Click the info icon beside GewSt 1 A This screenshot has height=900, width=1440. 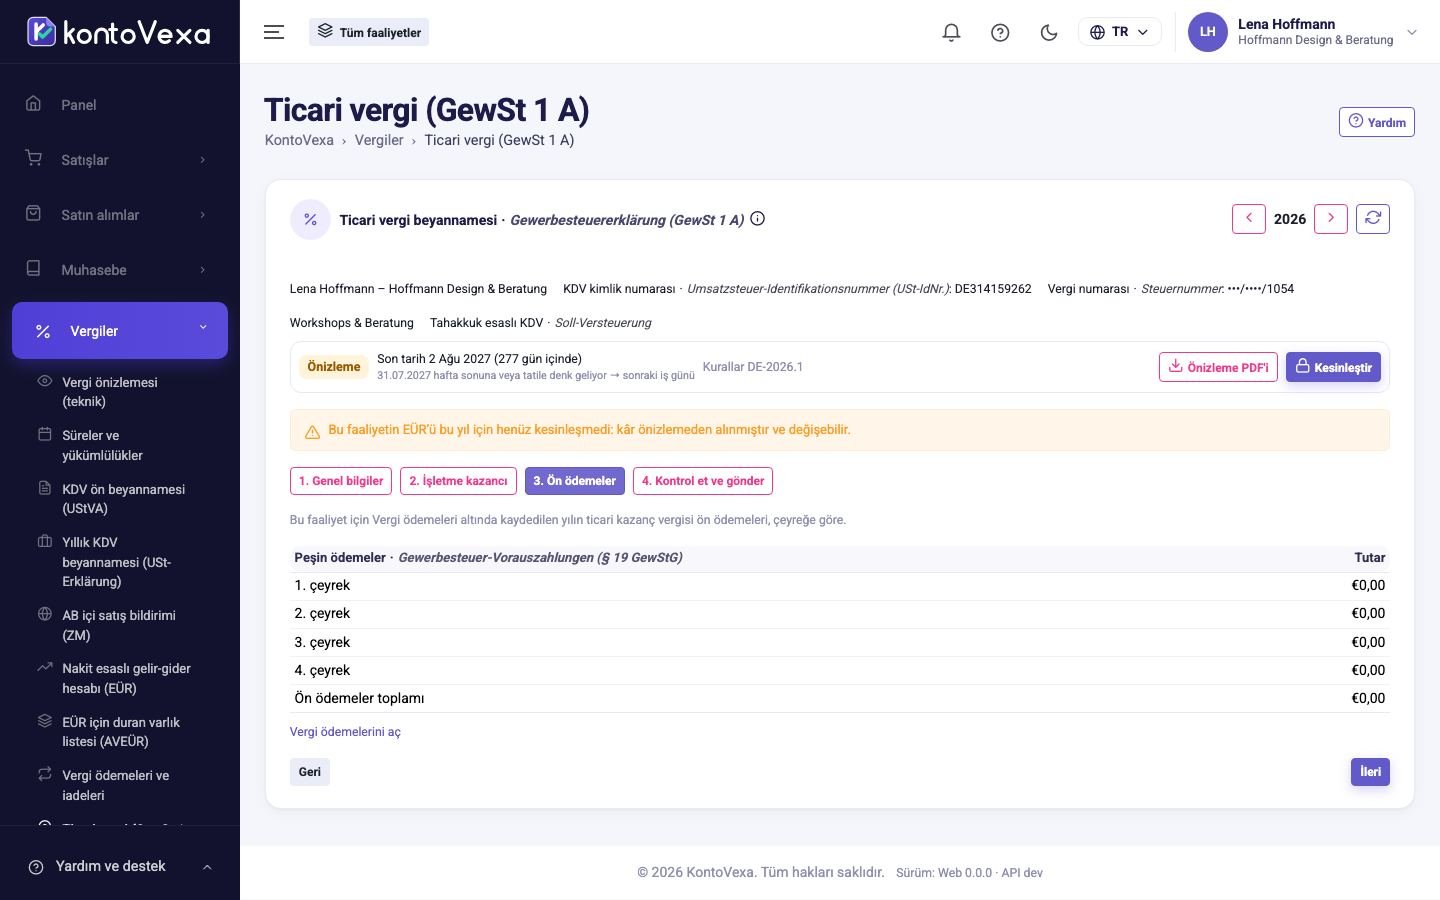point(758,219)
